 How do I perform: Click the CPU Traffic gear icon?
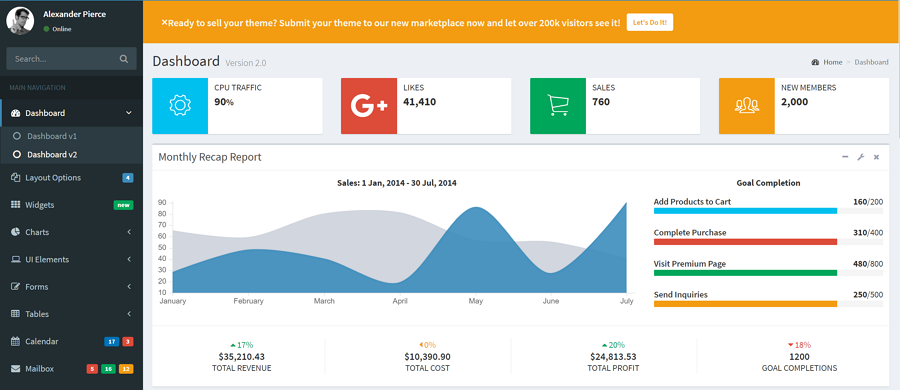[180, 106]
